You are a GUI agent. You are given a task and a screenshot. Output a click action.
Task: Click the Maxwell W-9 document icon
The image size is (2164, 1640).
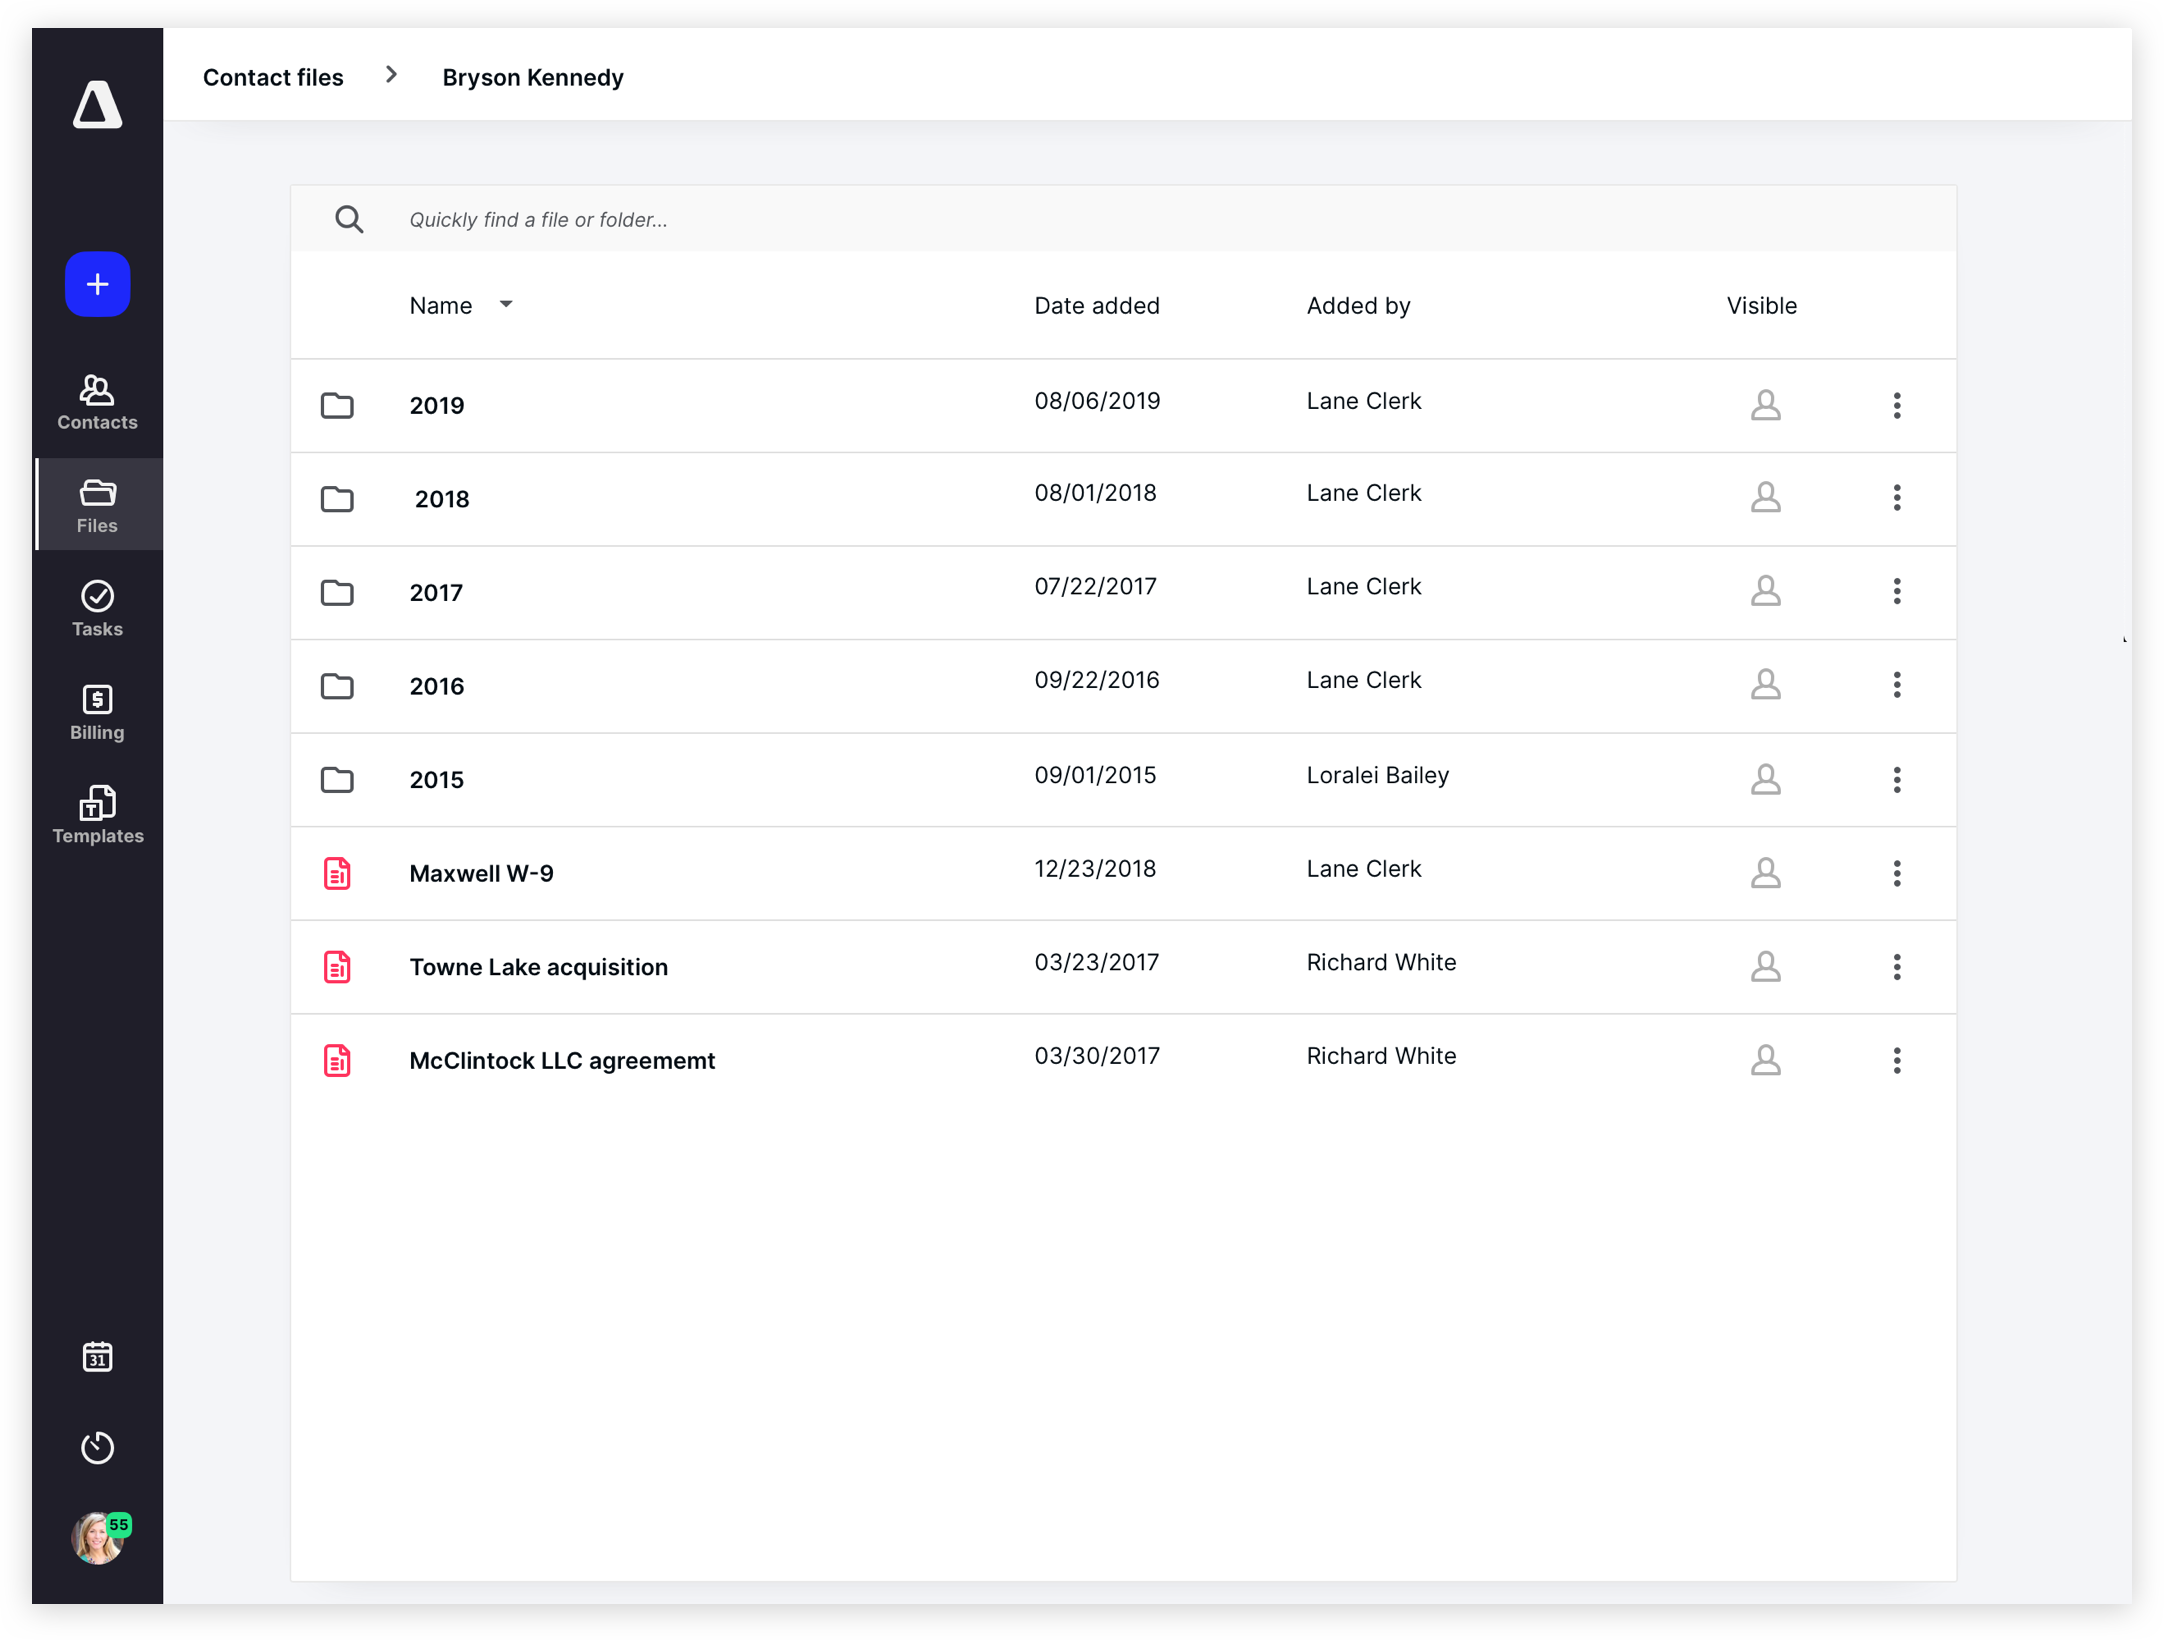tap(337, 873)
